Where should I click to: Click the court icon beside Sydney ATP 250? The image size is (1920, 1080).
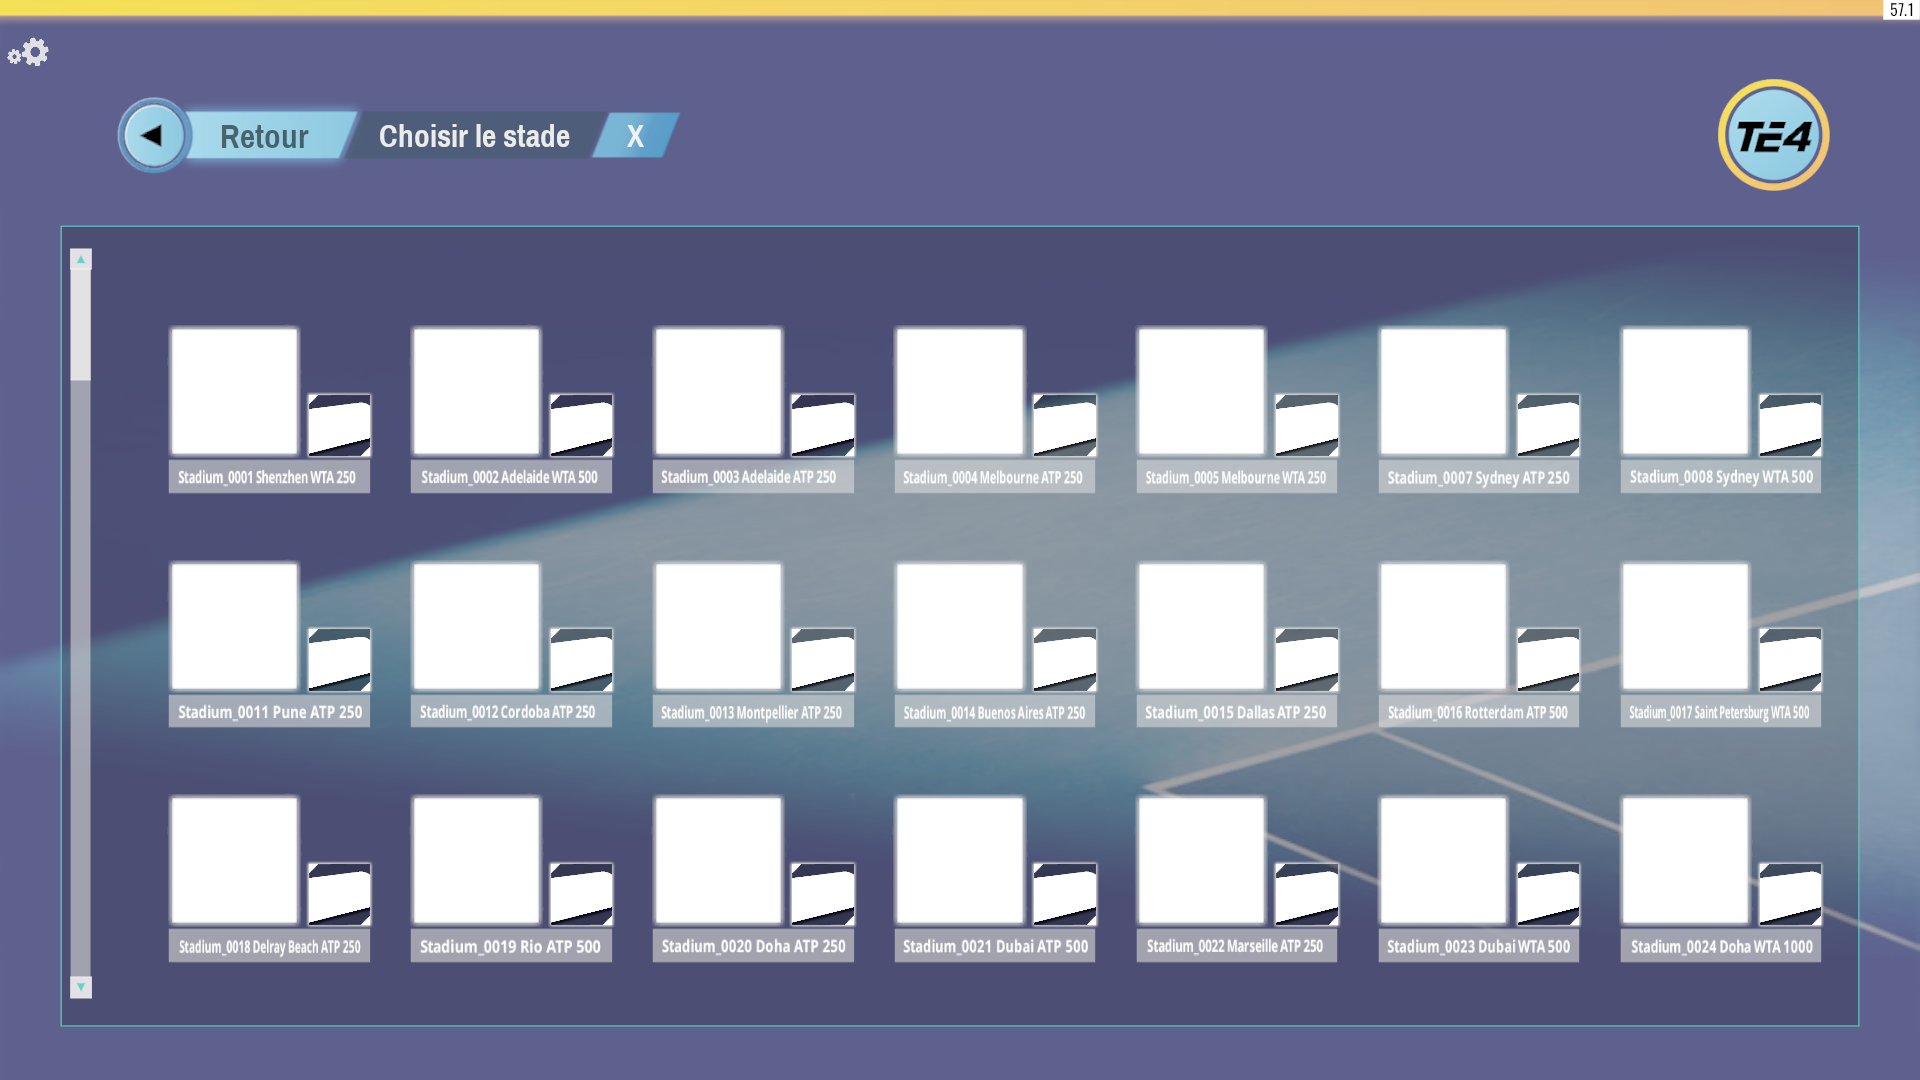(1549, 425)
